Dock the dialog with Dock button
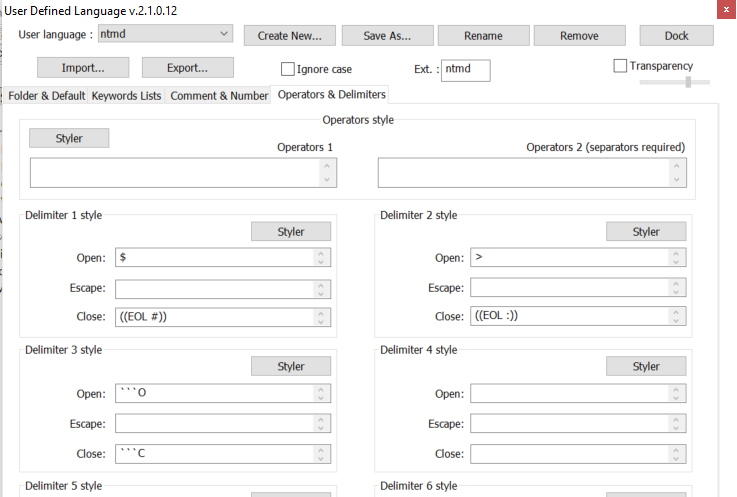 pyautogui.click(x=676, y=35)
